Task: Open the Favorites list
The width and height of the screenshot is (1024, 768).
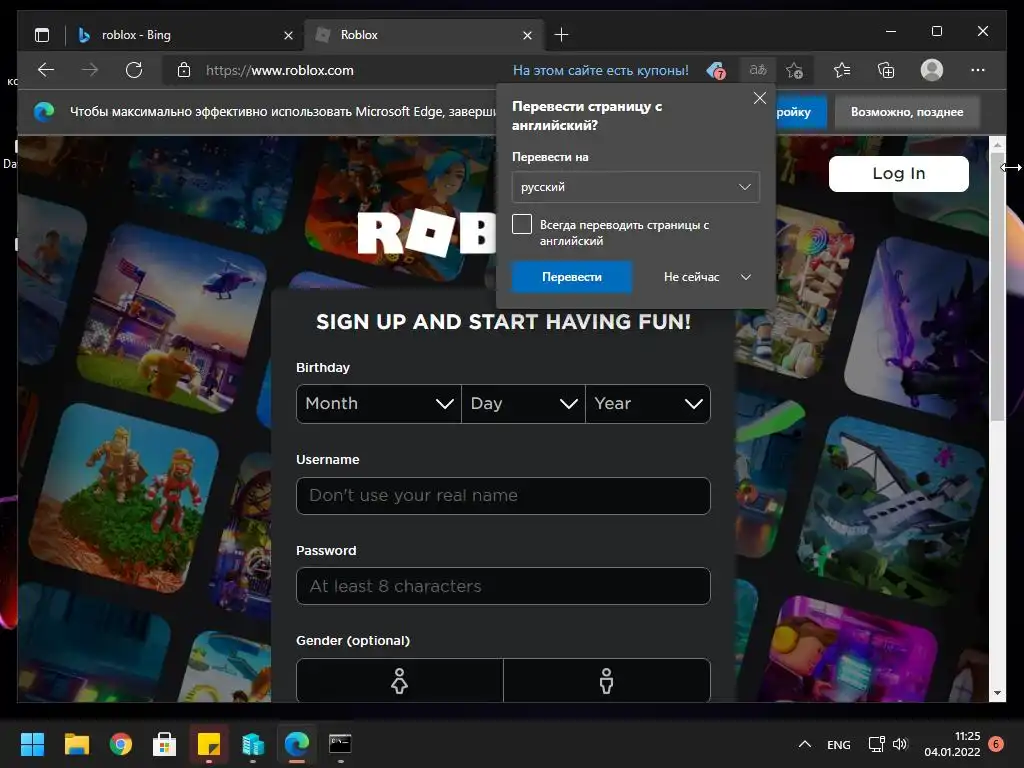Action: coord(842,70)
